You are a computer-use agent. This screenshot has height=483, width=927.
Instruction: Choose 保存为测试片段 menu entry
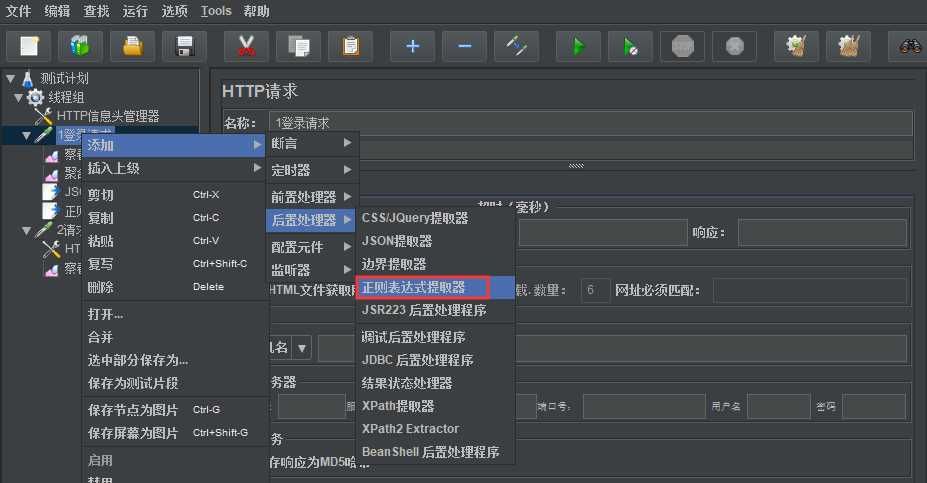(174, 383)
